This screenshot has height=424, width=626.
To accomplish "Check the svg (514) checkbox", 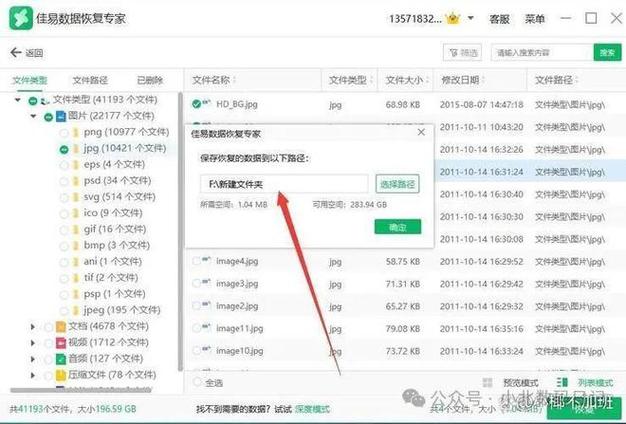I will pyautogui.click(x=64, y=198).
